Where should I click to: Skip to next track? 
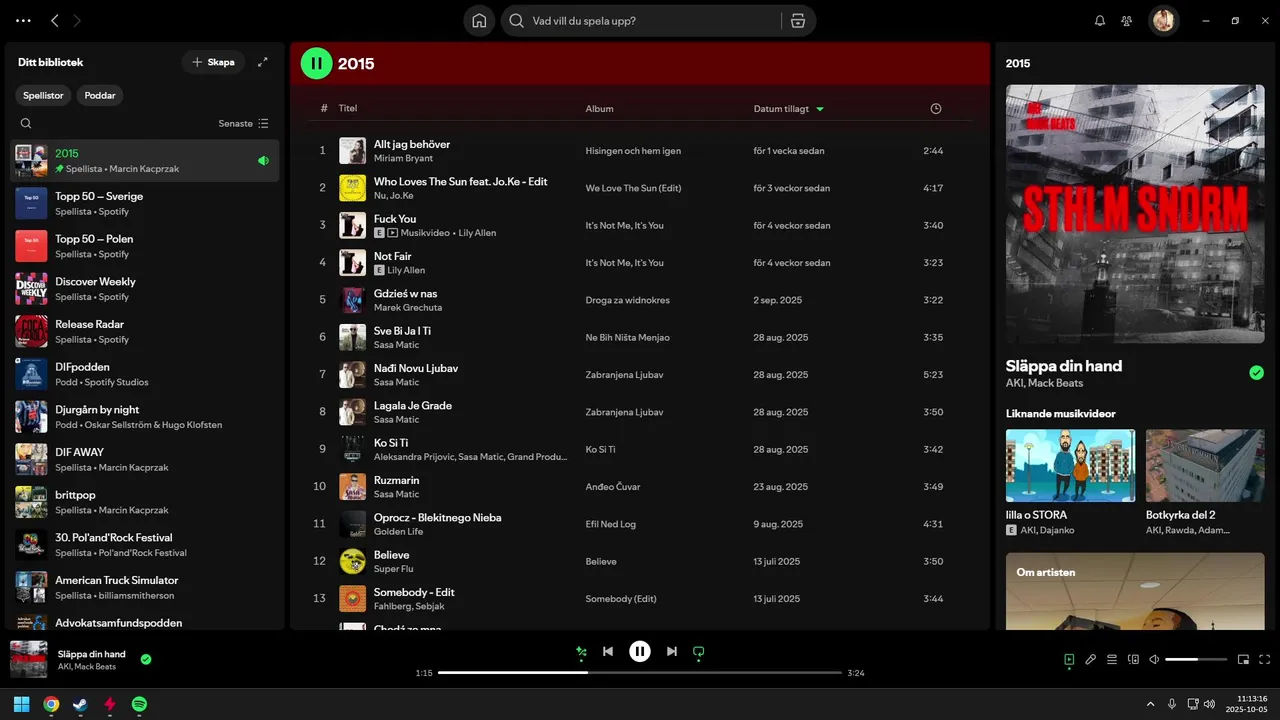click(x=672, y=652)
